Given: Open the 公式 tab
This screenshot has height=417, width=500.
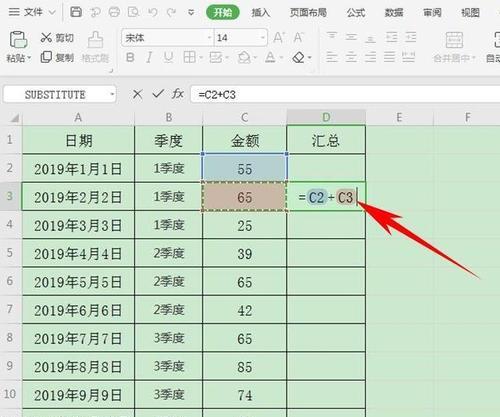Looking at the screenshot, I should click(x=356, y=13).
